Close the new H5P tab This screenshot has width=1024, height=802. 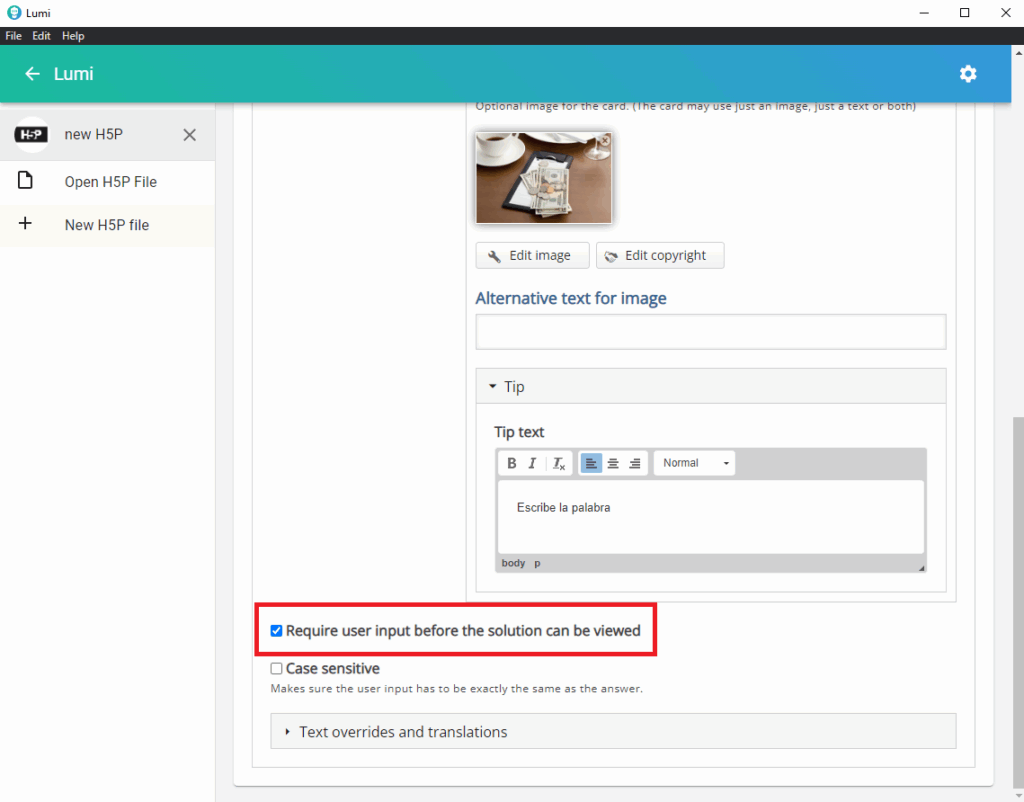tap(189, 135)
